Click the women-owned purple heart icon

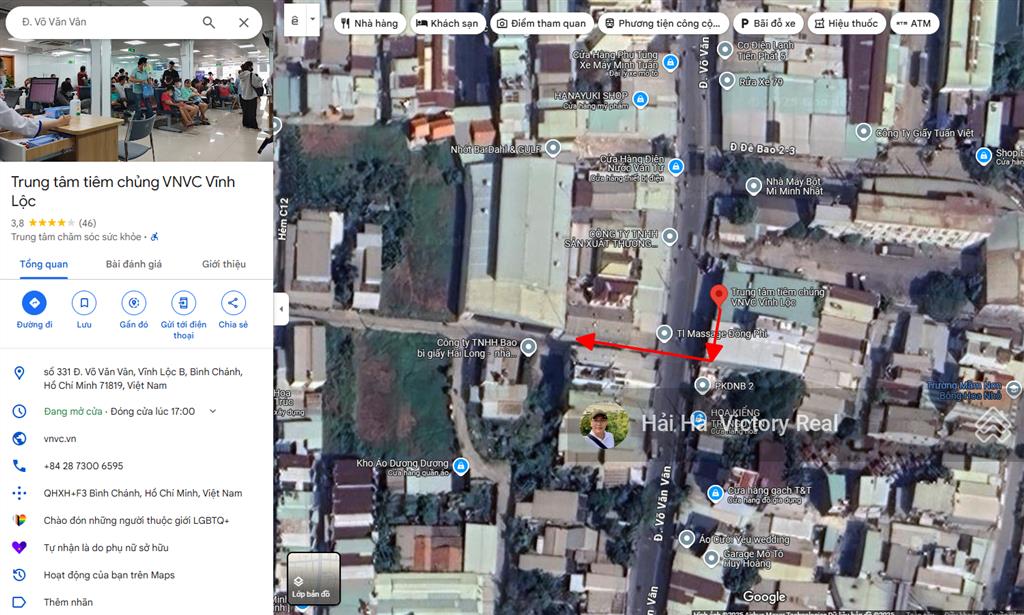20,548
